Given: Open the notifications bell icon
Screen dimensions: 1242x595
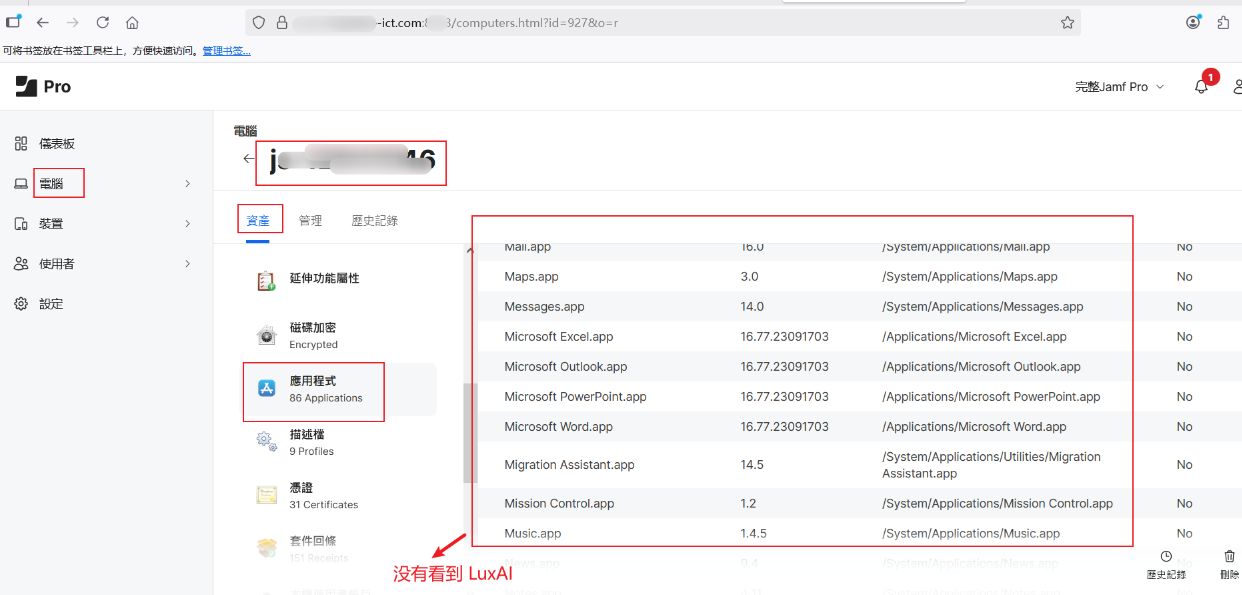Looking at the screenshot, I should (x=1201, y=87).
